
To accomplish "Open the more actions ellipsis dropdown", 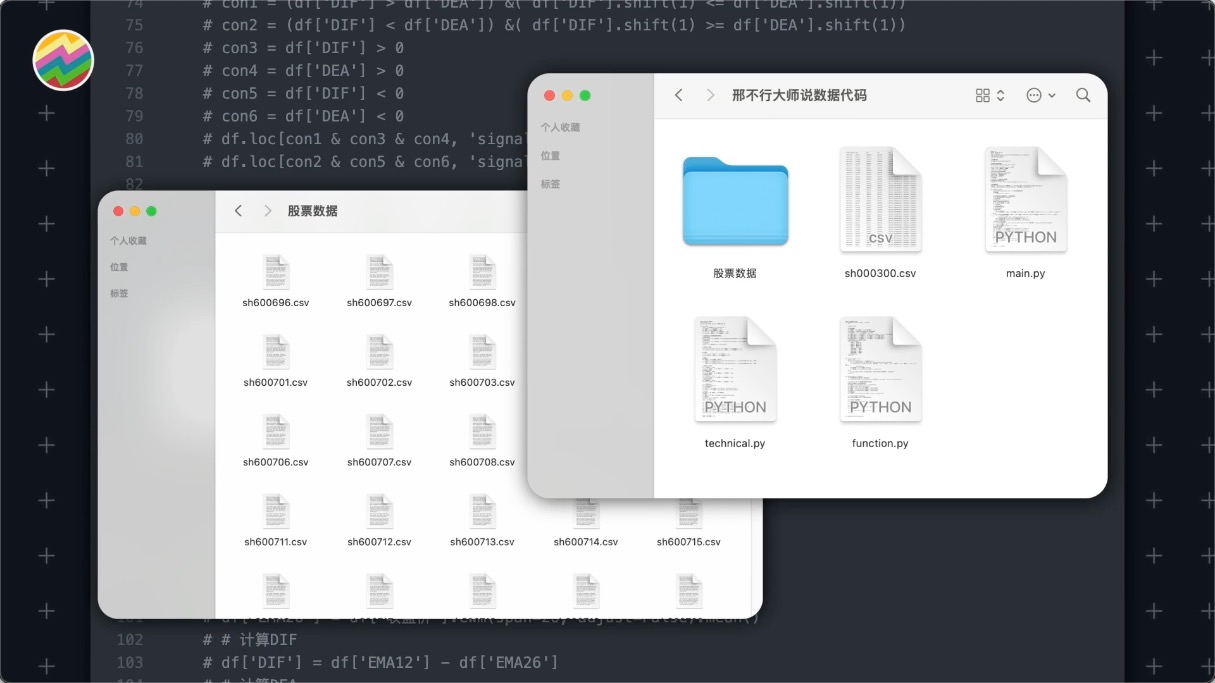I will click(1040, 95).
